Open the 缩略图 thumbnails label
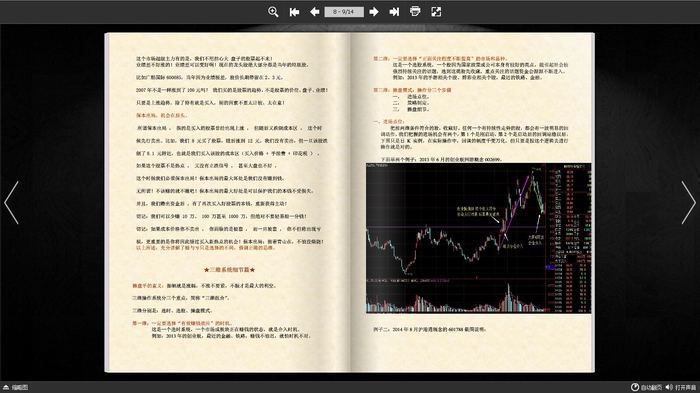700x393 pixels. [20, 388]
